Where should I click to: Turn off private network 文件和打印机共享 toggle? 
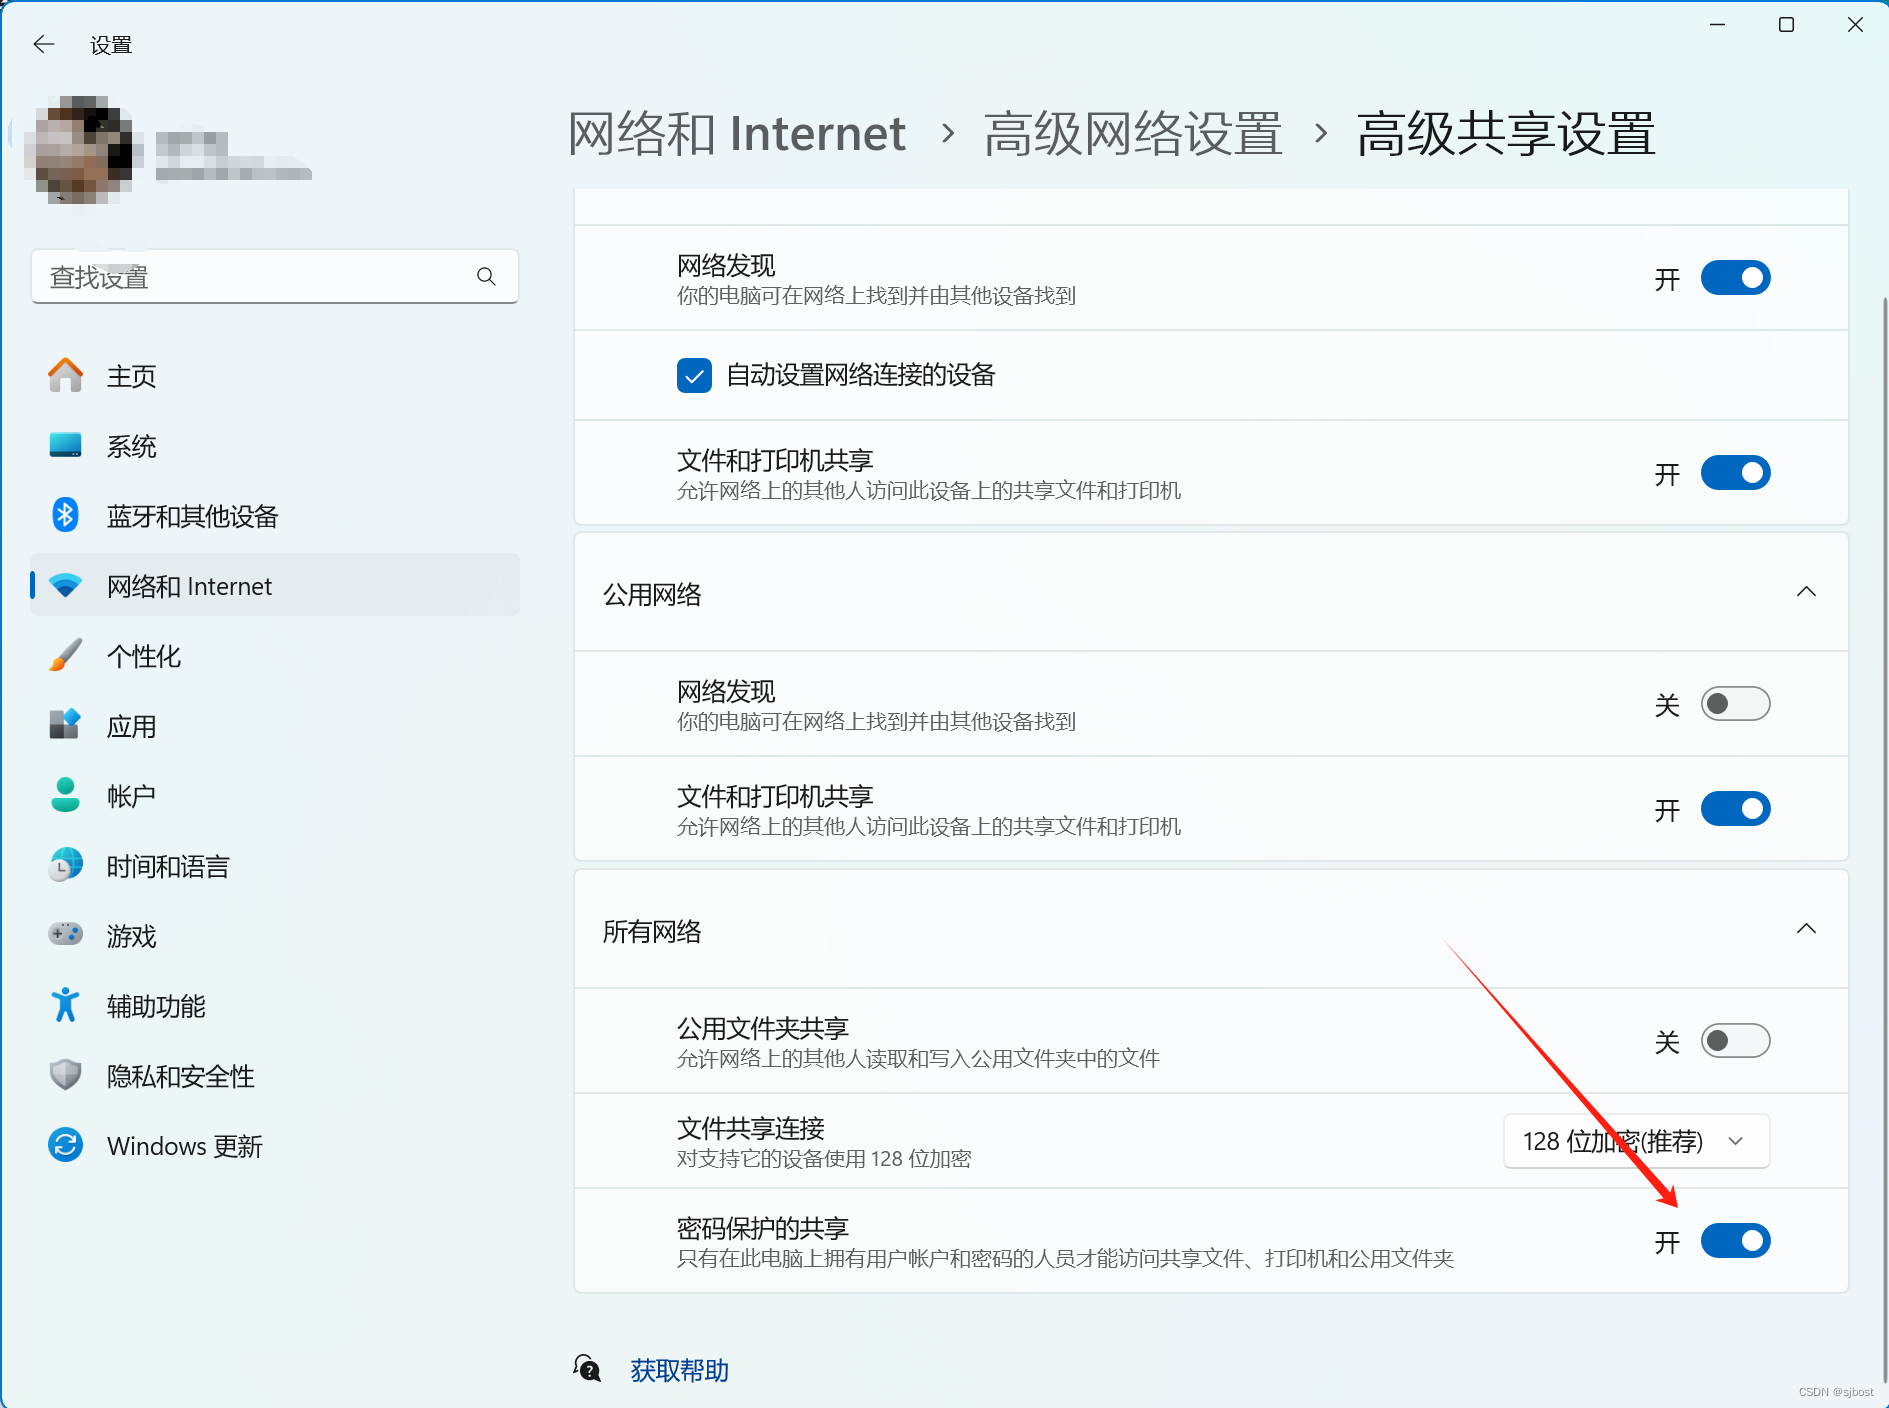1736,473
